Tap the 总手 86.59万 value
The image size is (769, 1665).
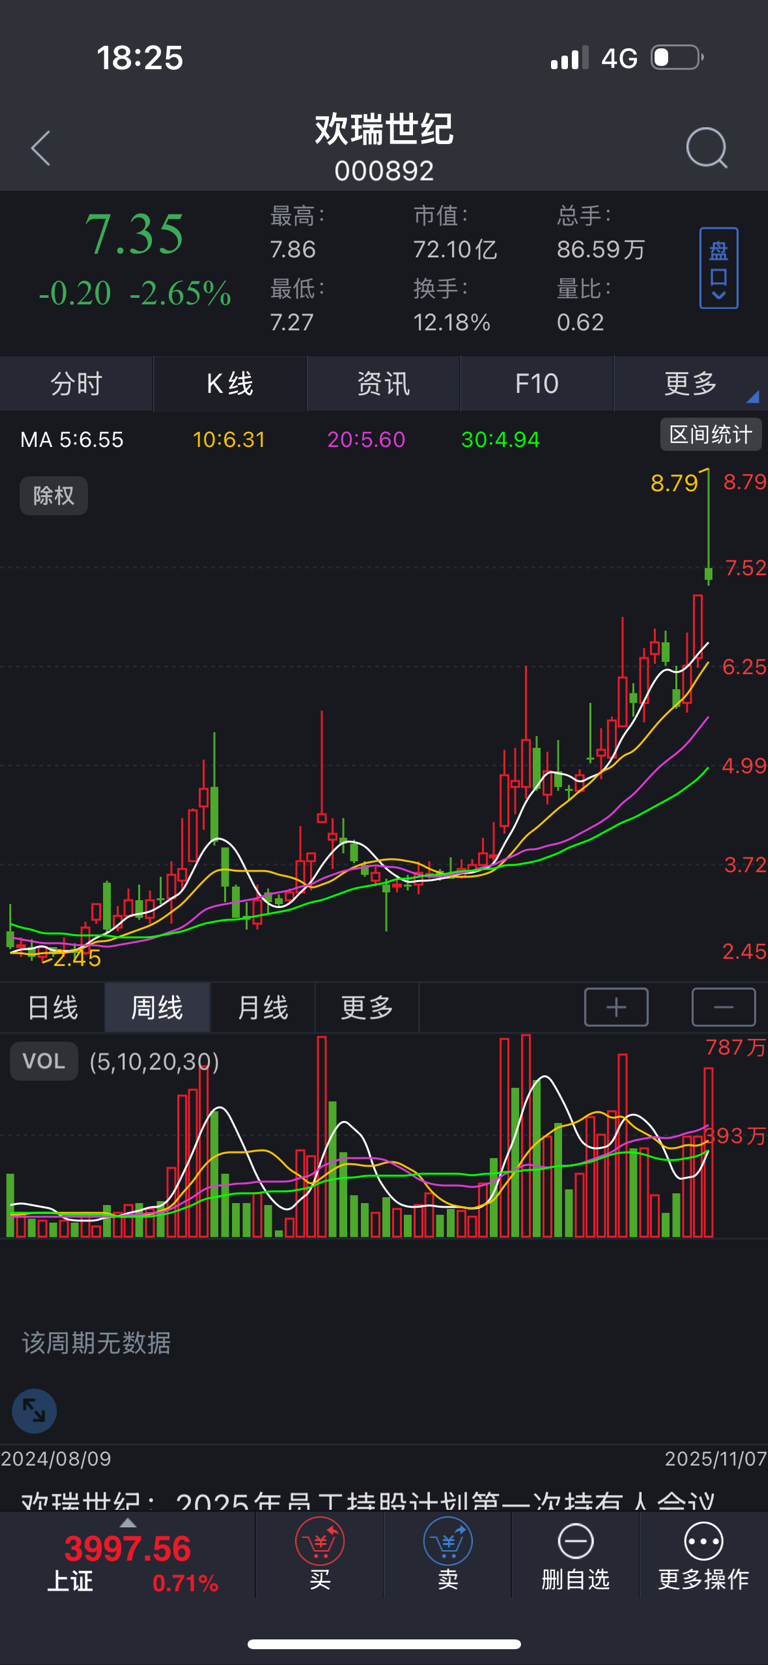coord(601,249)
